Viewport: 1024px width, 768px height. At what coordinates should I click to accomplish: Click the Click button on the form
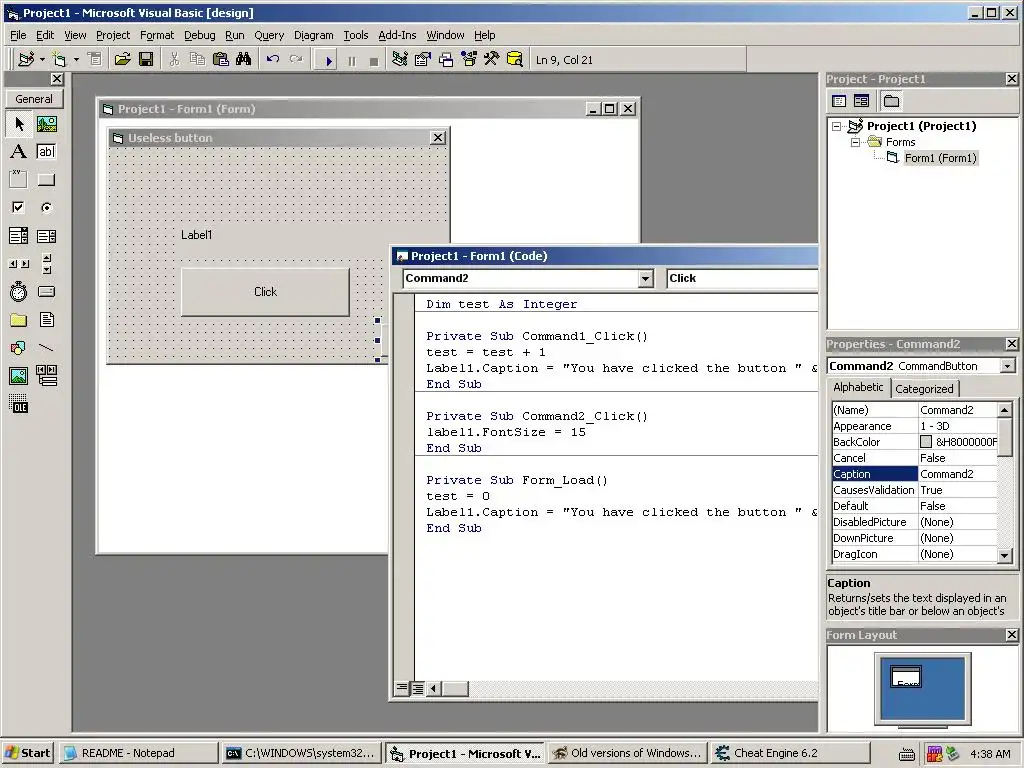click(265, 292)
